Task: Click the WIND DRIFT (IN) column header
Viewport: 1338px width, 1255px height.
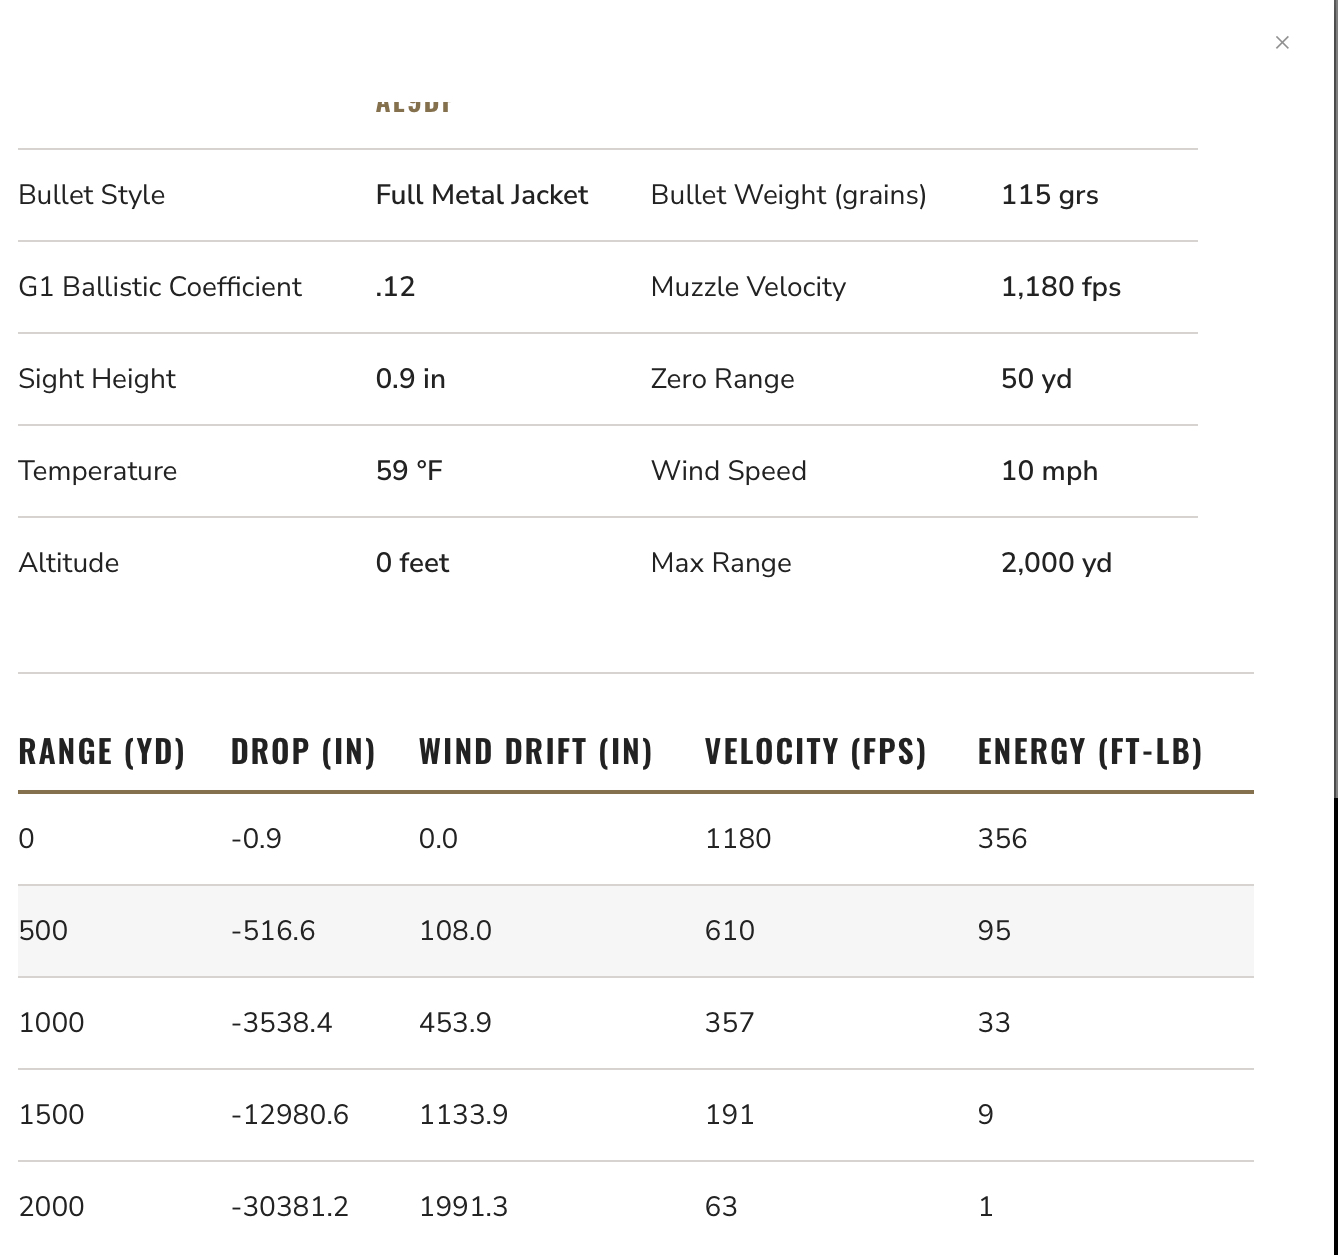Action: click(535, 751)
